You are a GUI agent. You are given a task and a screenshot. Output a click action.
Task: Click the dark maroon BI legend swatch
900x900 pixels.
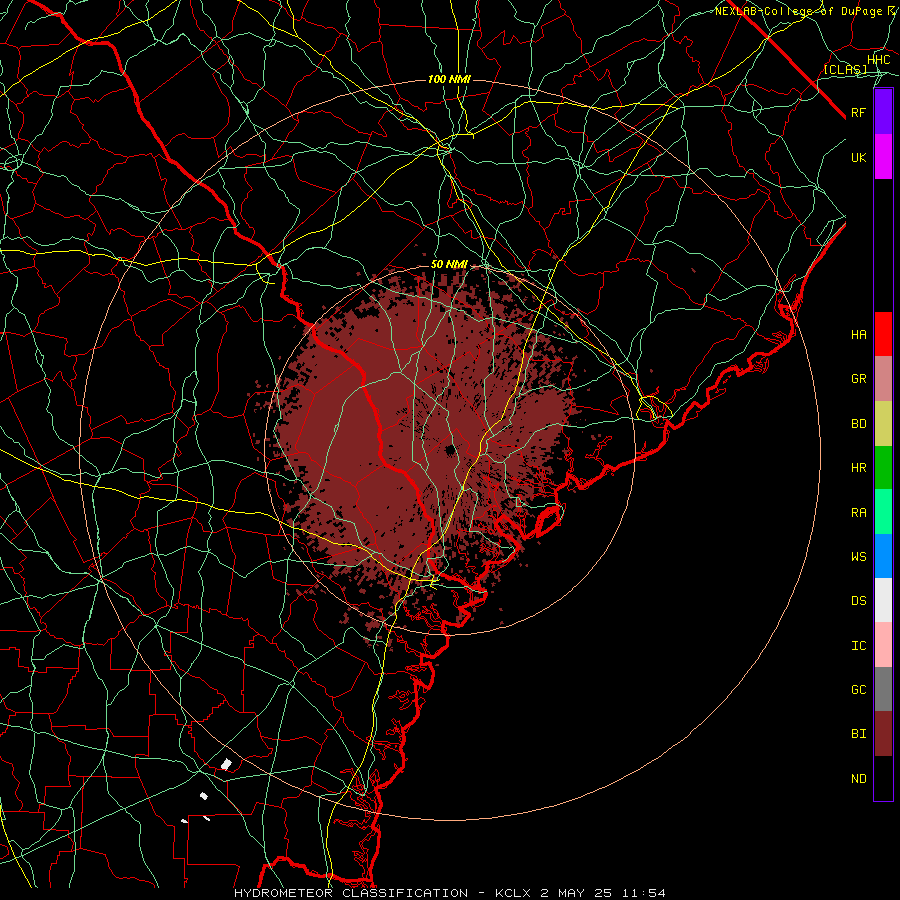point(883,734)
